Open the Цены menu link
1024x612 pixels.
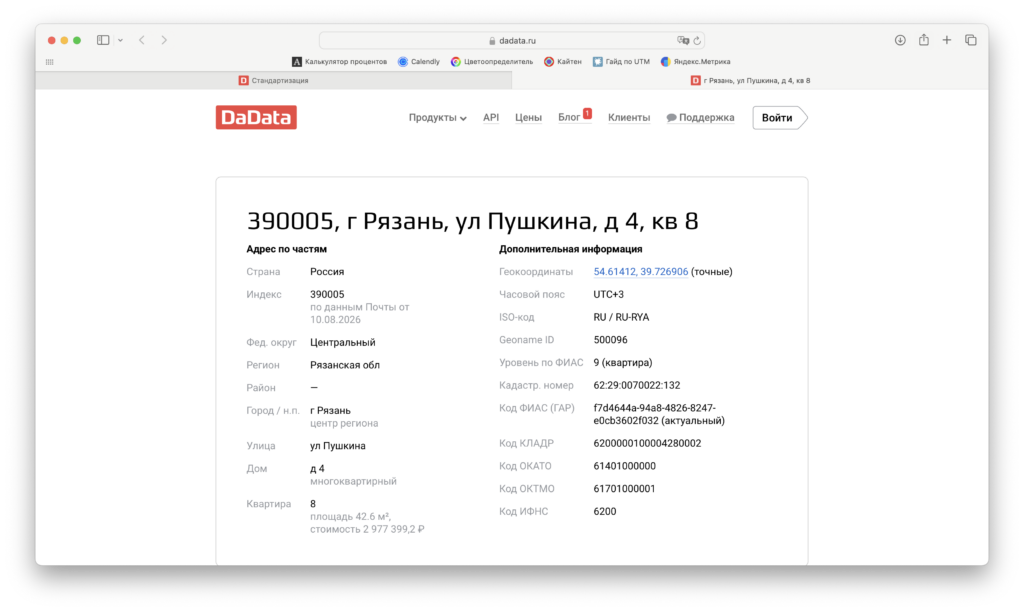click(x=528, y=118)
